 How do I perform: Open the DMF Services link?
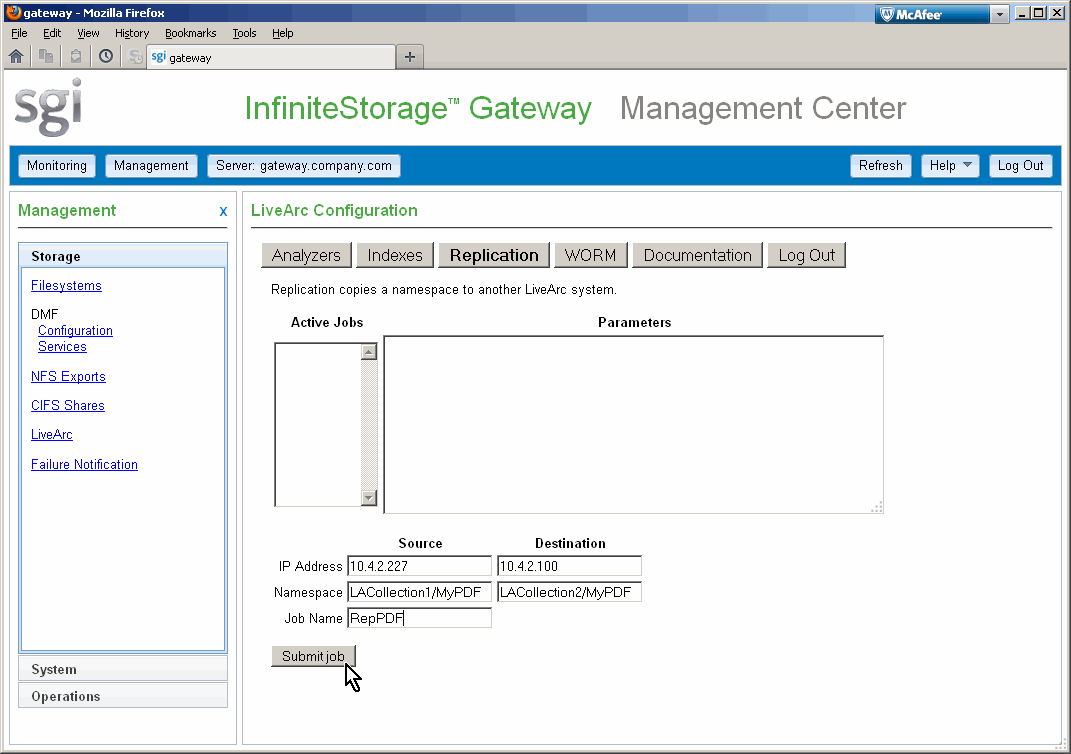coord(62,346)
